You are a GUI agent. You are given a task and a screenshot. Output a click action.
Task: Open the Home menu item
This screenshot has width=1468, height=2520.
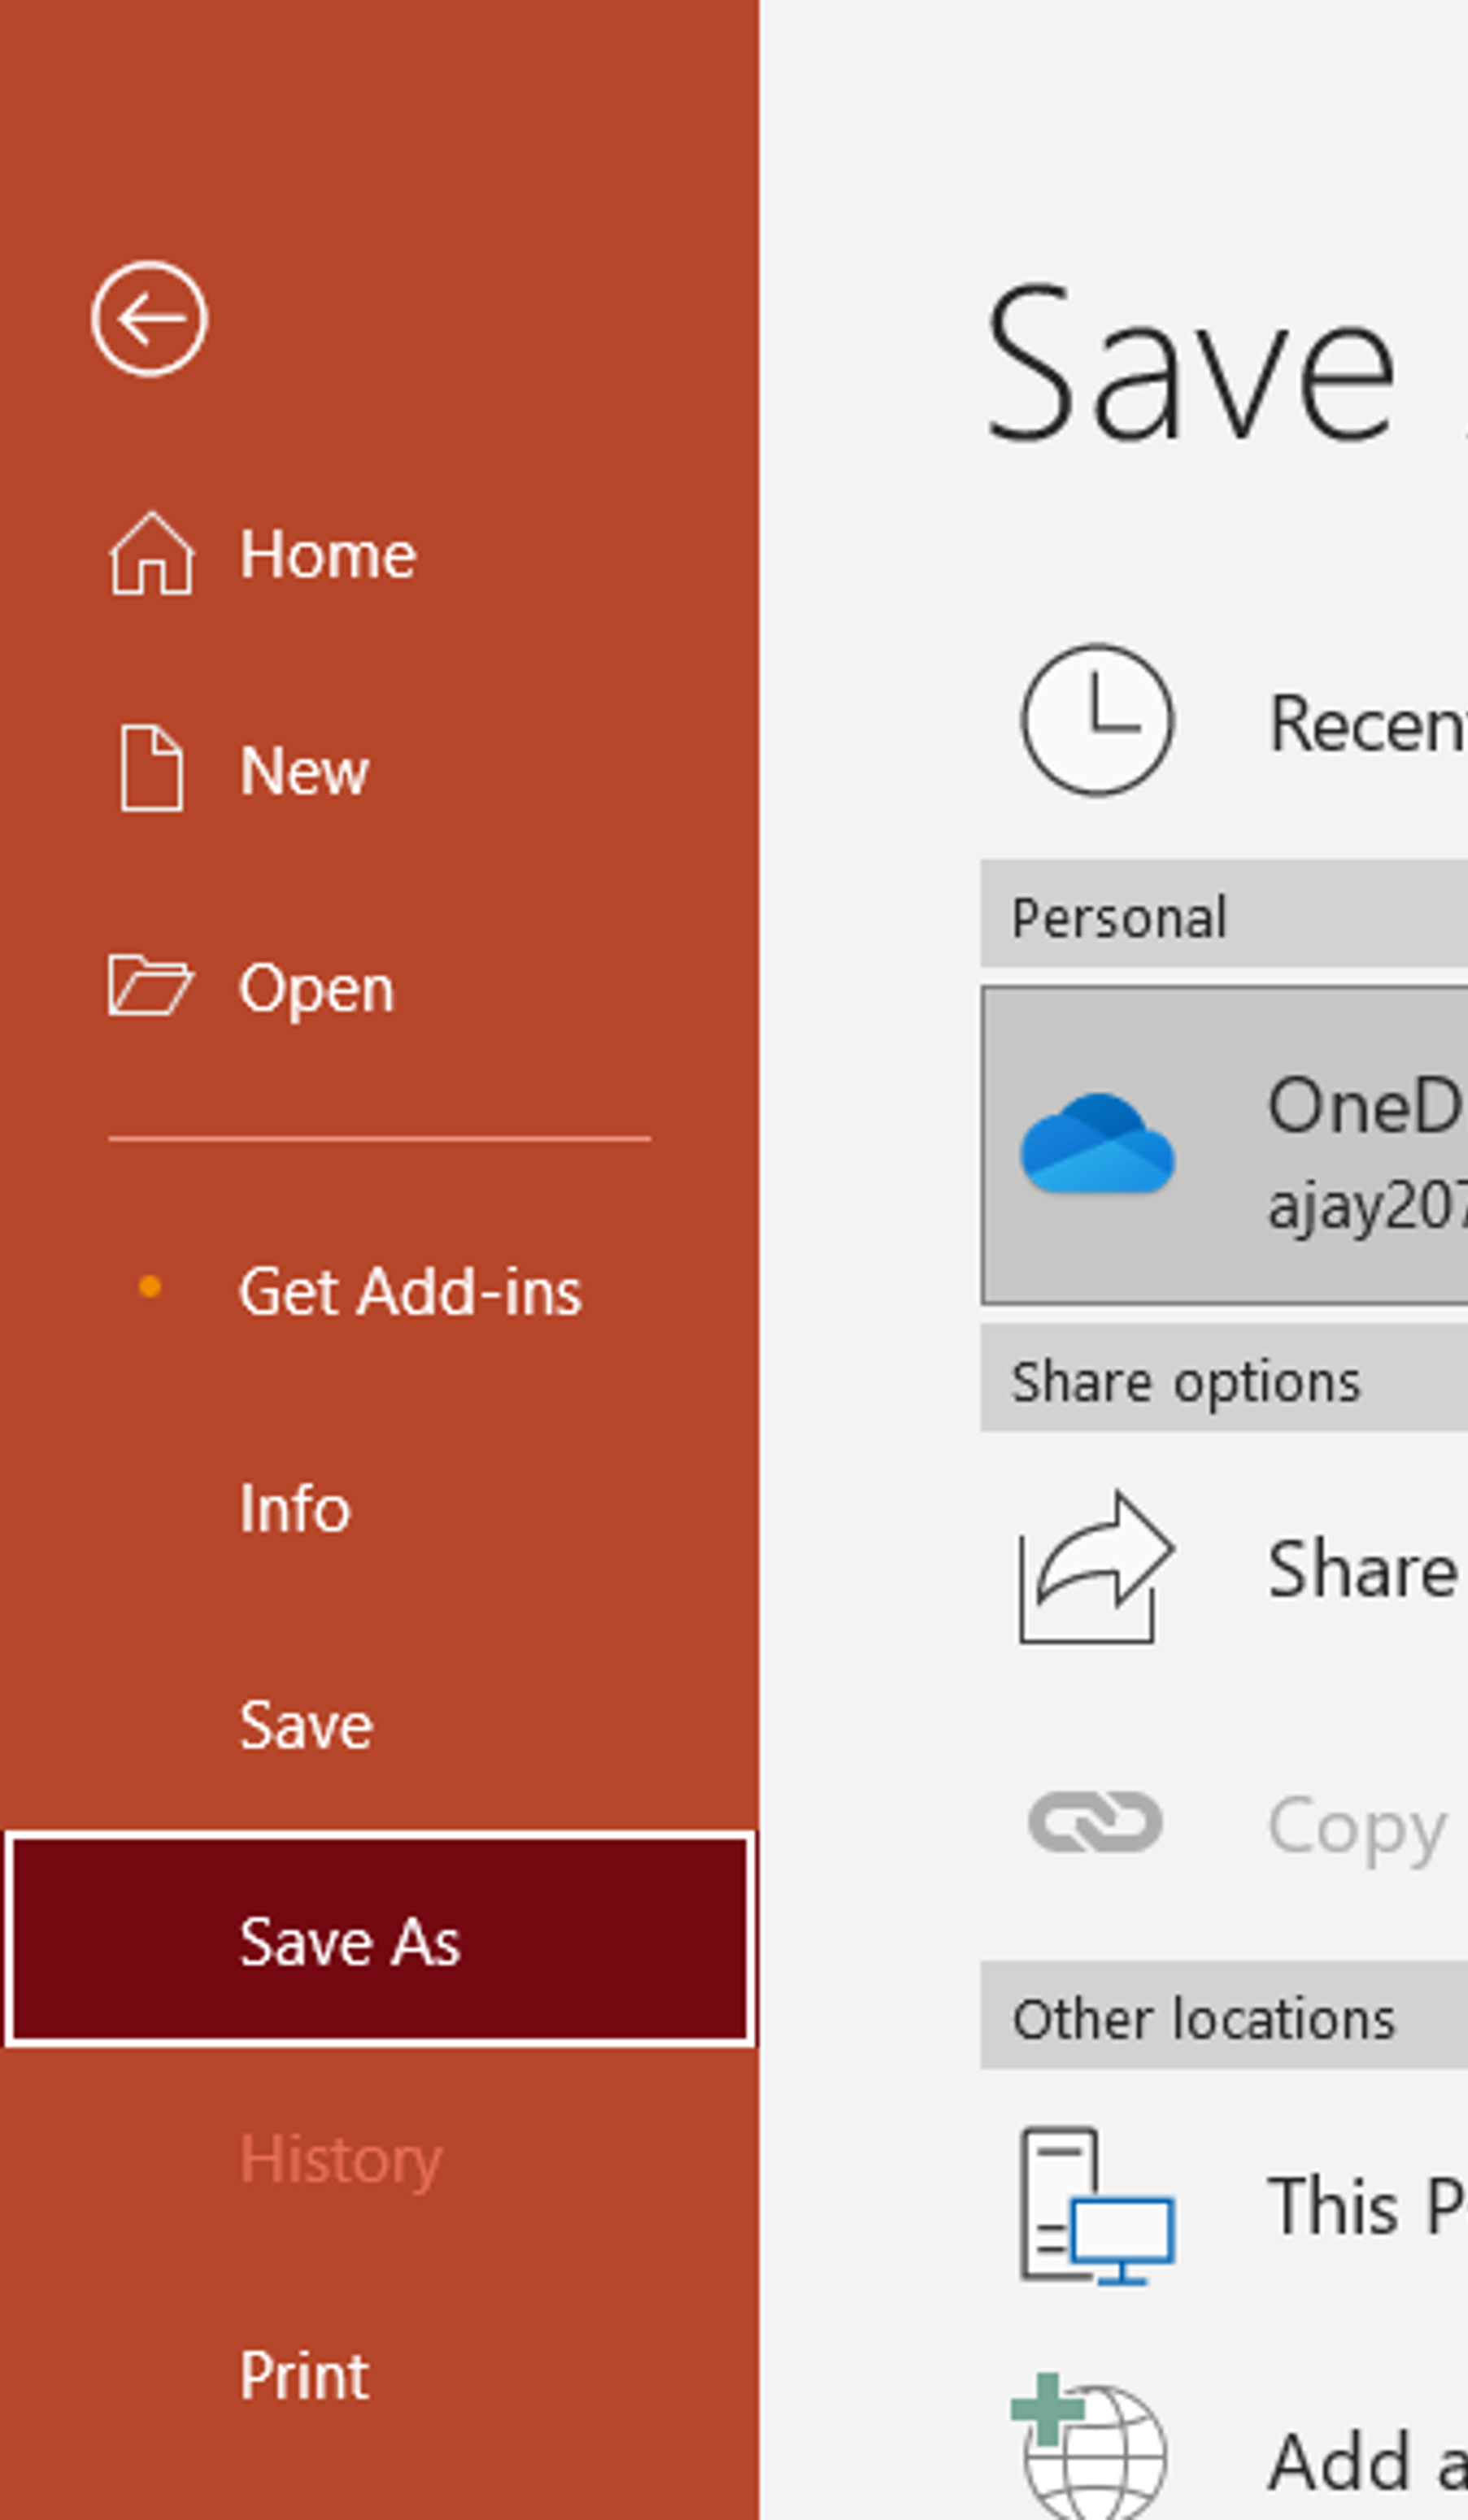pos(327,554)
